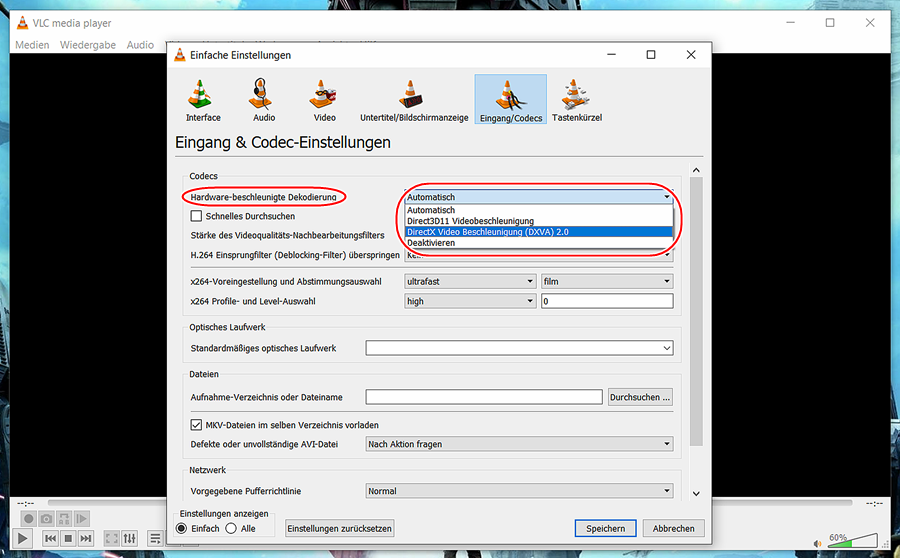Uncheck MKV-Dateien im selben Verzeichnis vorladen
This screenshot has width=900, height=558.
point(196,425)
